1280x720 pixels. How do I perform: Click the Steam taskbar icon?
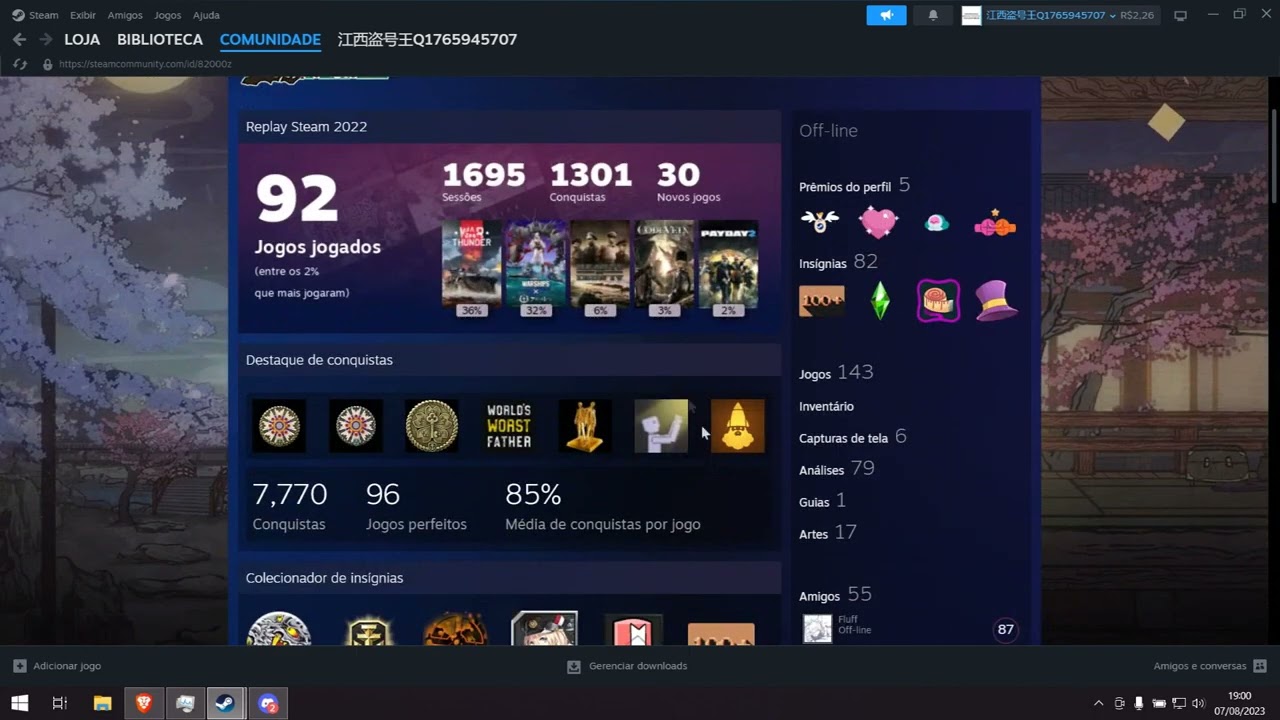click(226, 703)
